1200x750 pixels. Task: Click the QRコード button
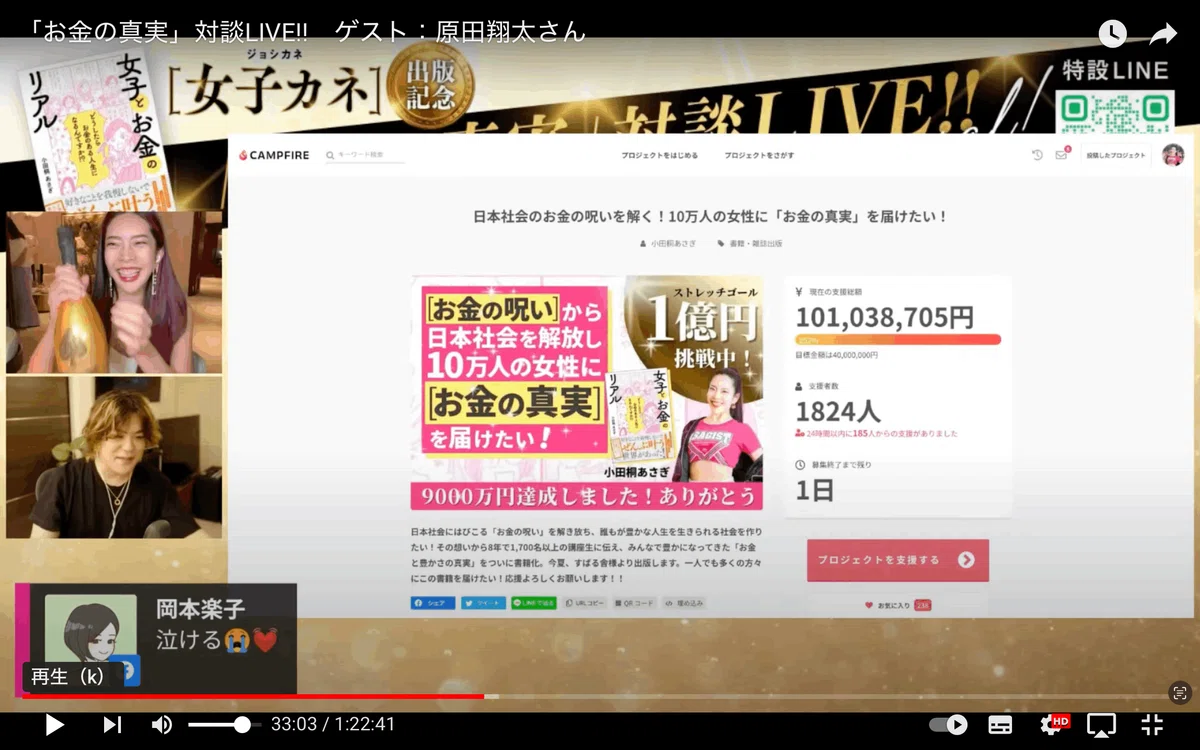point(635,603)
